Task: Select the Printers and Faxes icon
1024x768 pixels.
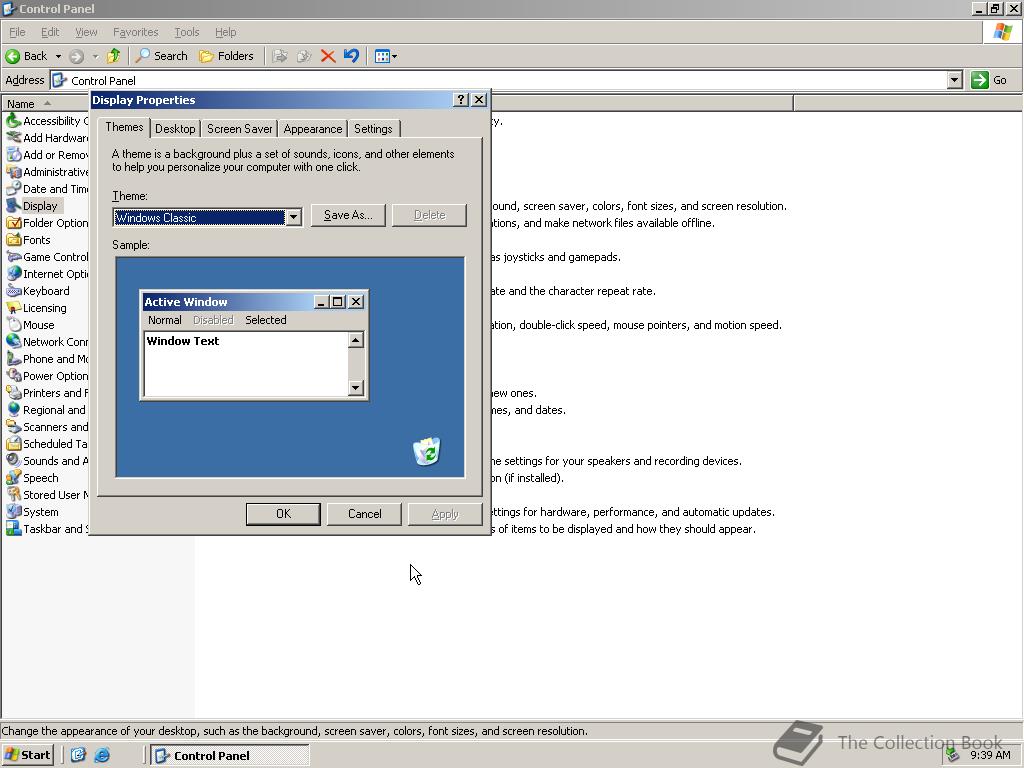Action: click(13, 392)
